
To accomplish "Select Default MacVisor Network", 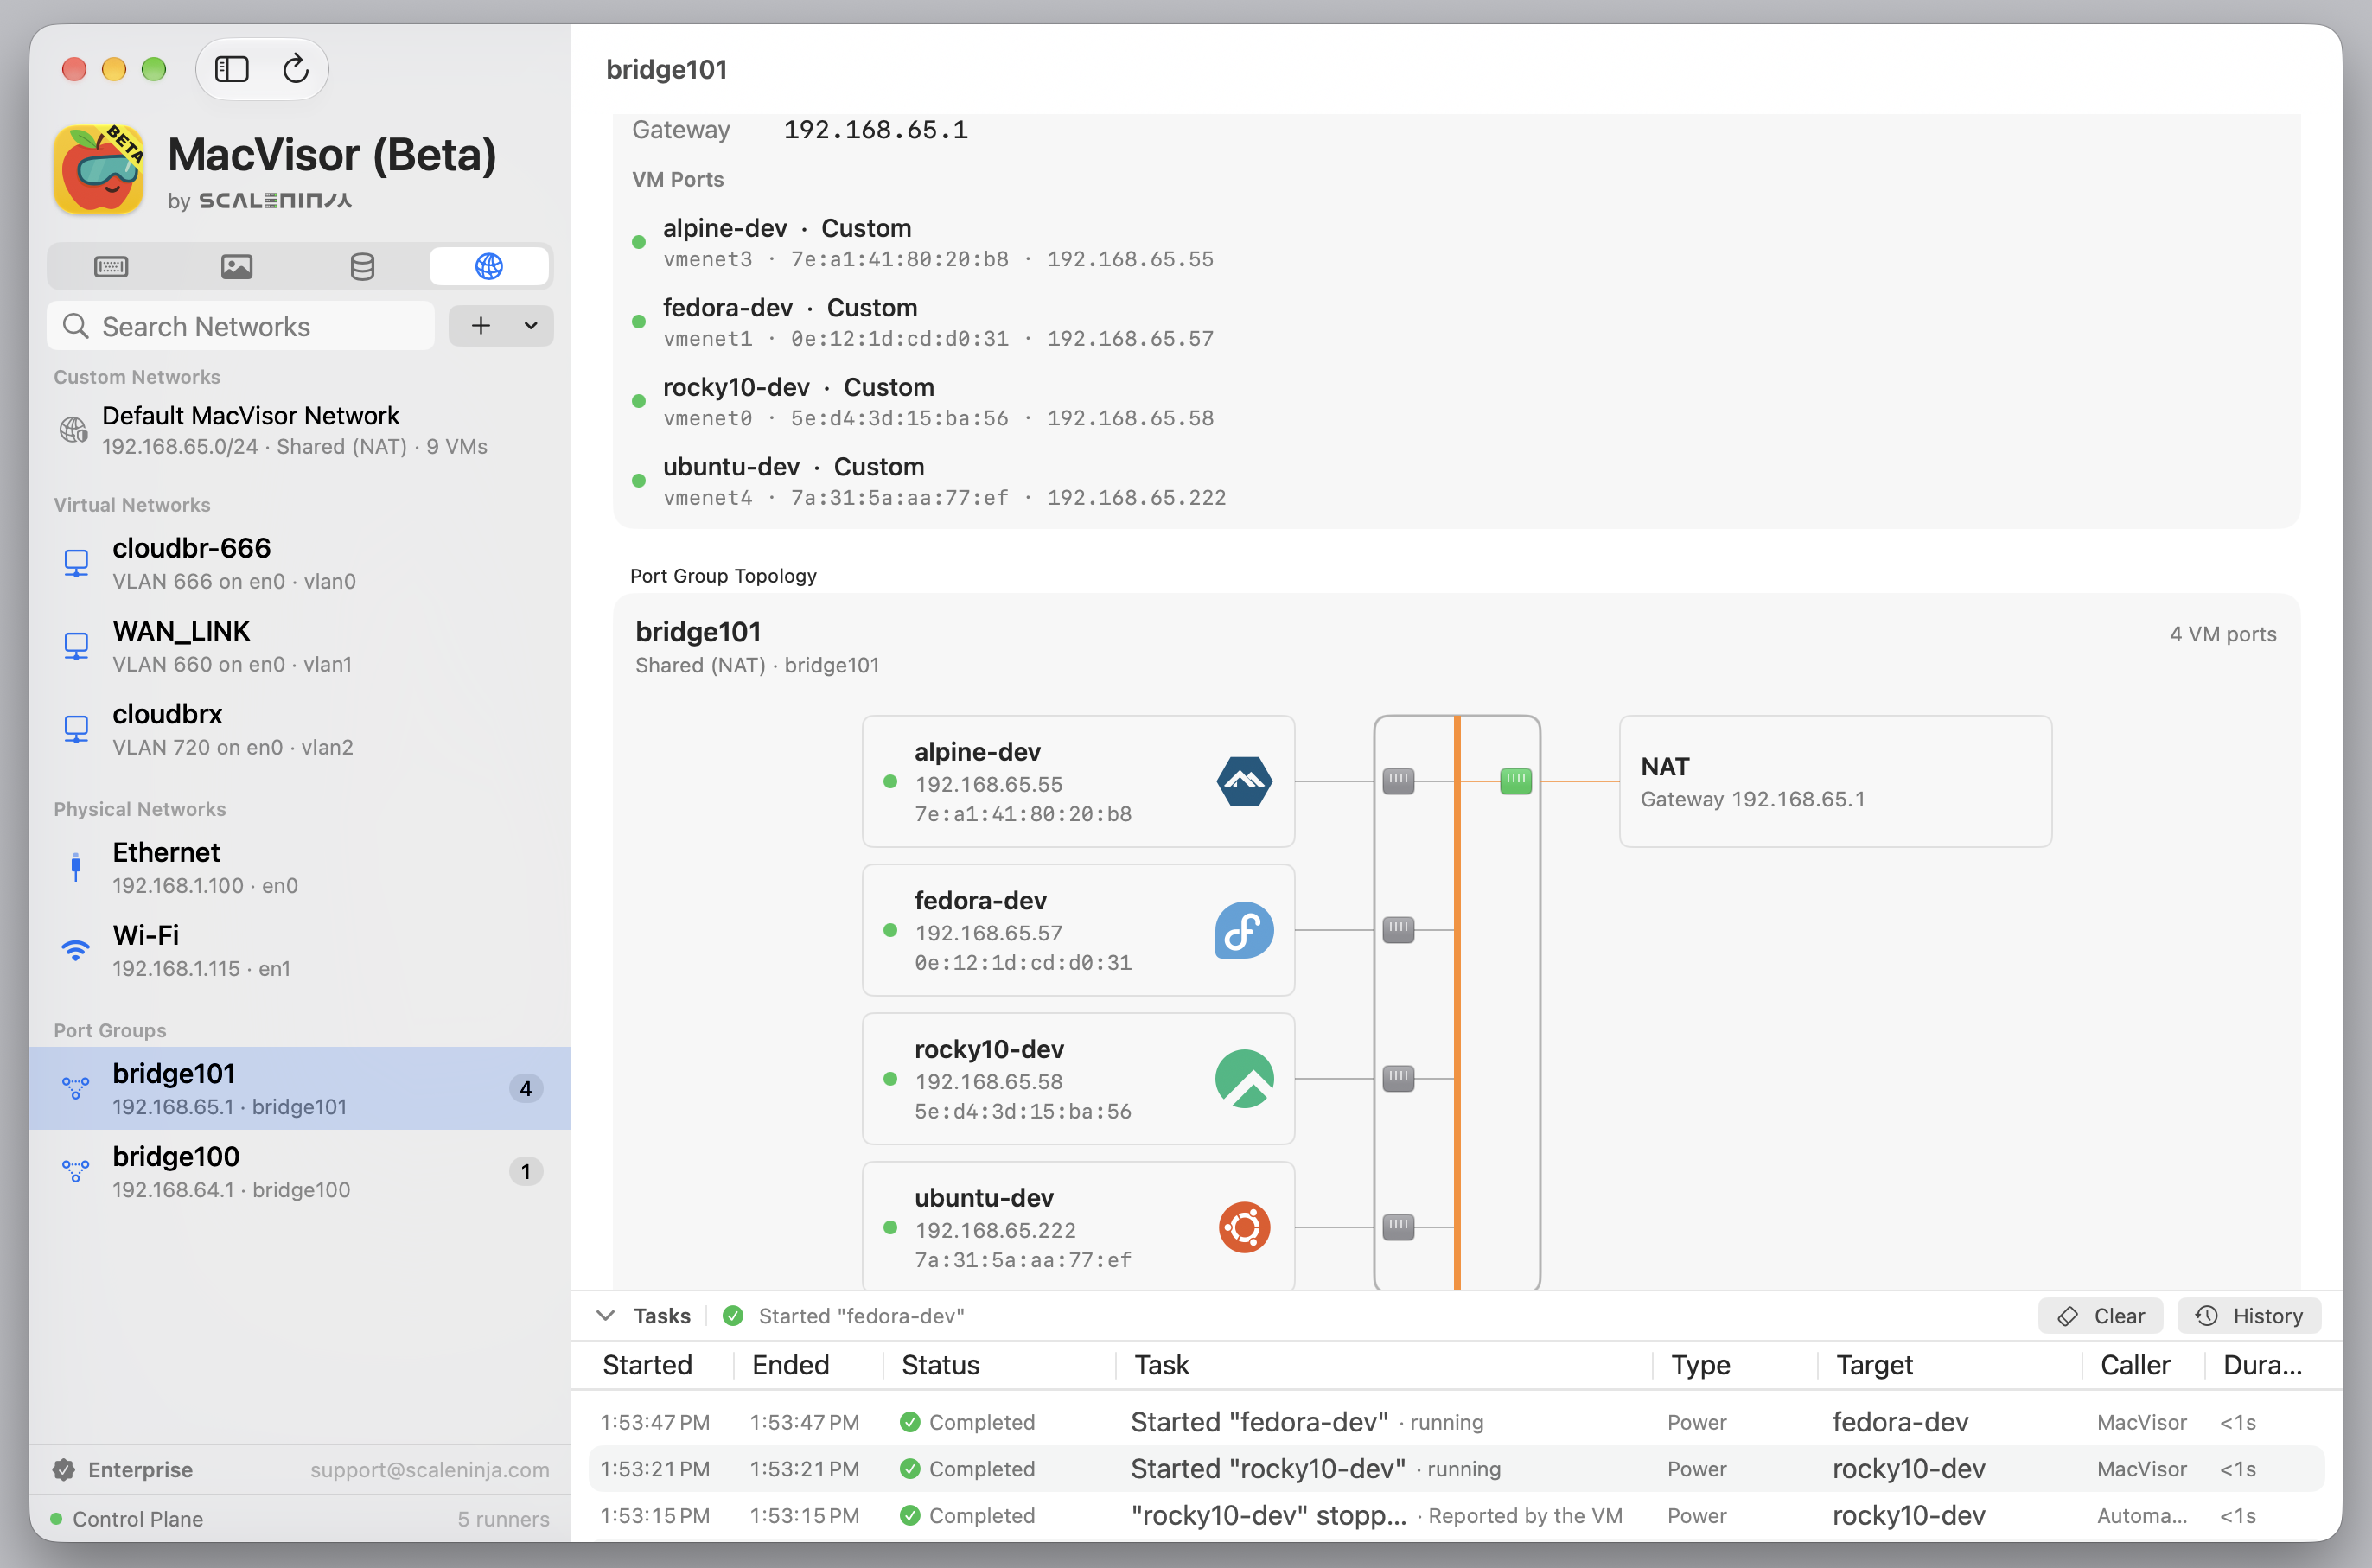I will pyautogui.click(x=300, y=430).
